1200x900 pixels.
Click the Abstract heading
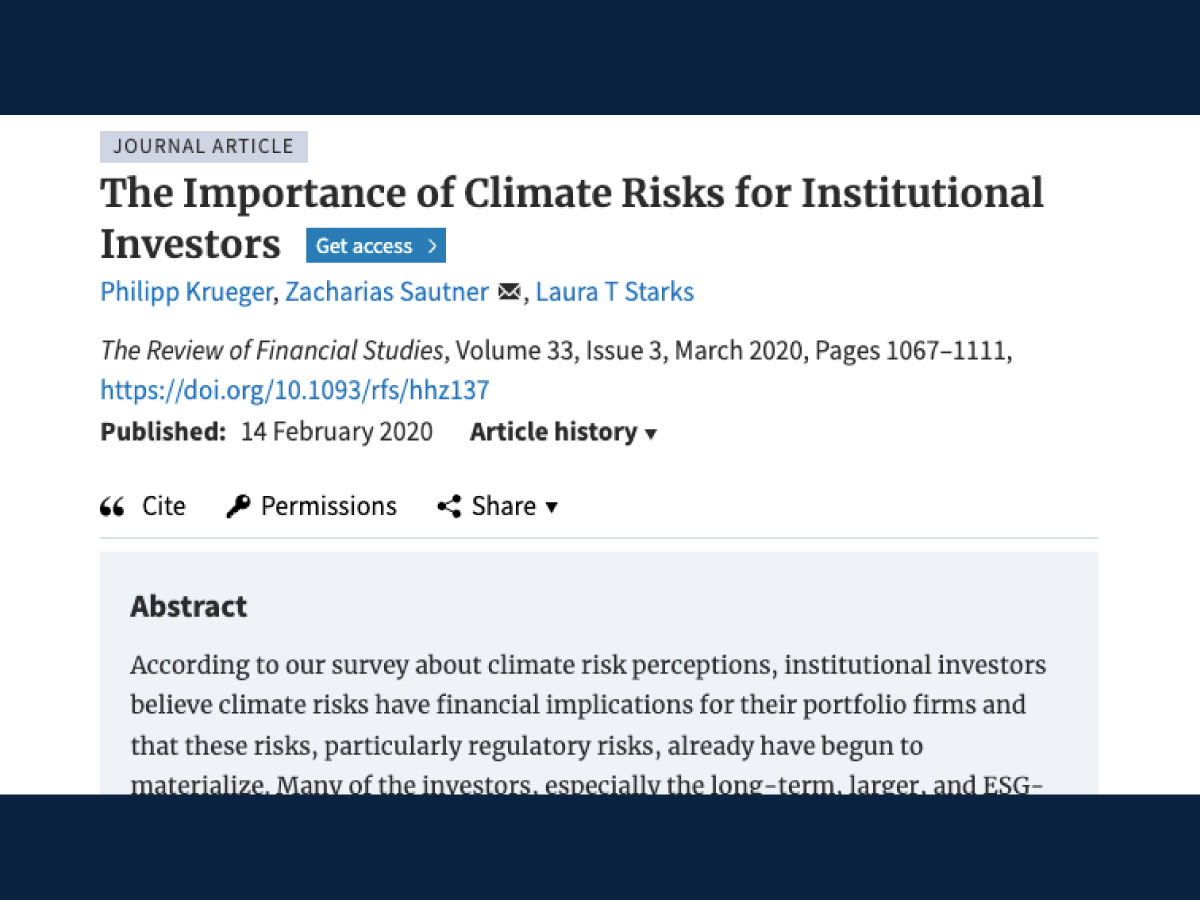point(189,606)
